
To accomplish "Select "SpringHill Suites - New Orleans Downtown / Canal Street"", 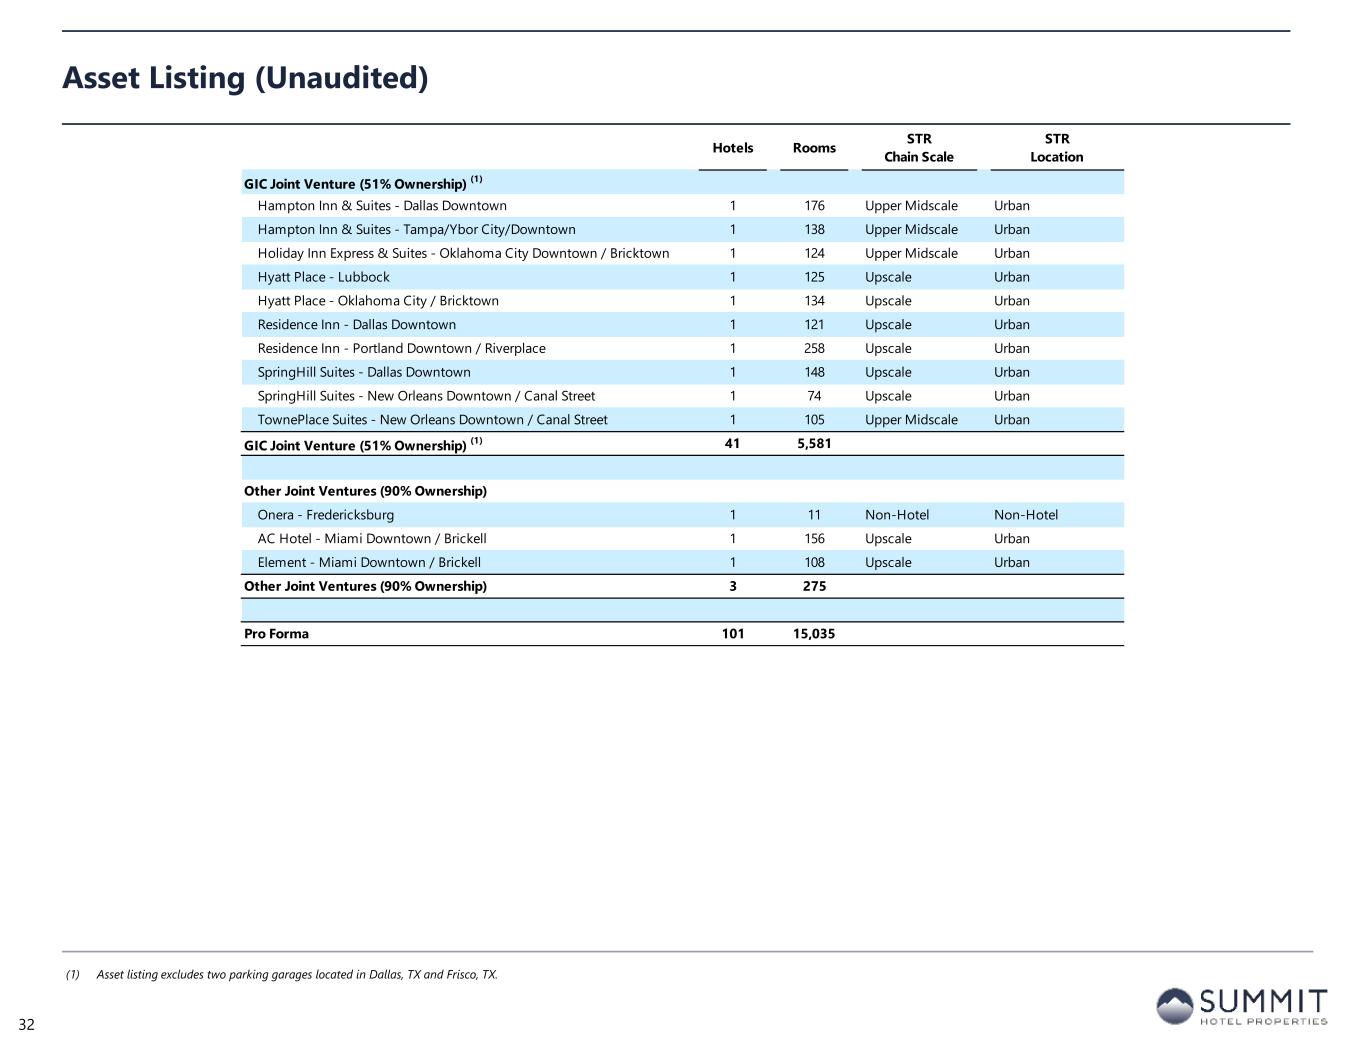I will 426,396.
